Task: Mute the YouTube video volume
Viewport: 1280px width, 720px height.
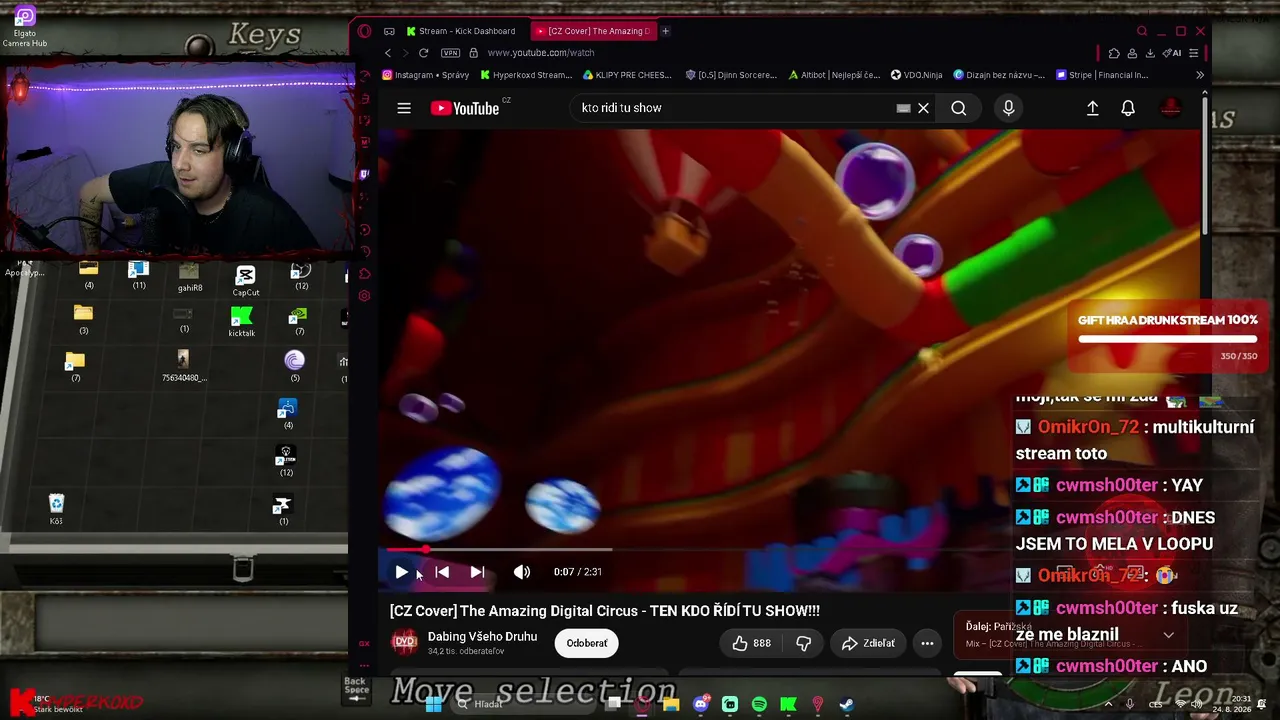Action: click(x=522, y=572)
